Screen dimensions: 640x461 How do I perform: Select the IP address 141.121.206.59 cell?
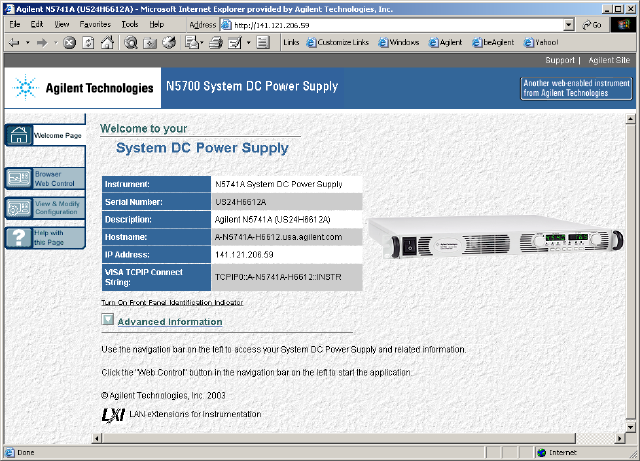287,255
